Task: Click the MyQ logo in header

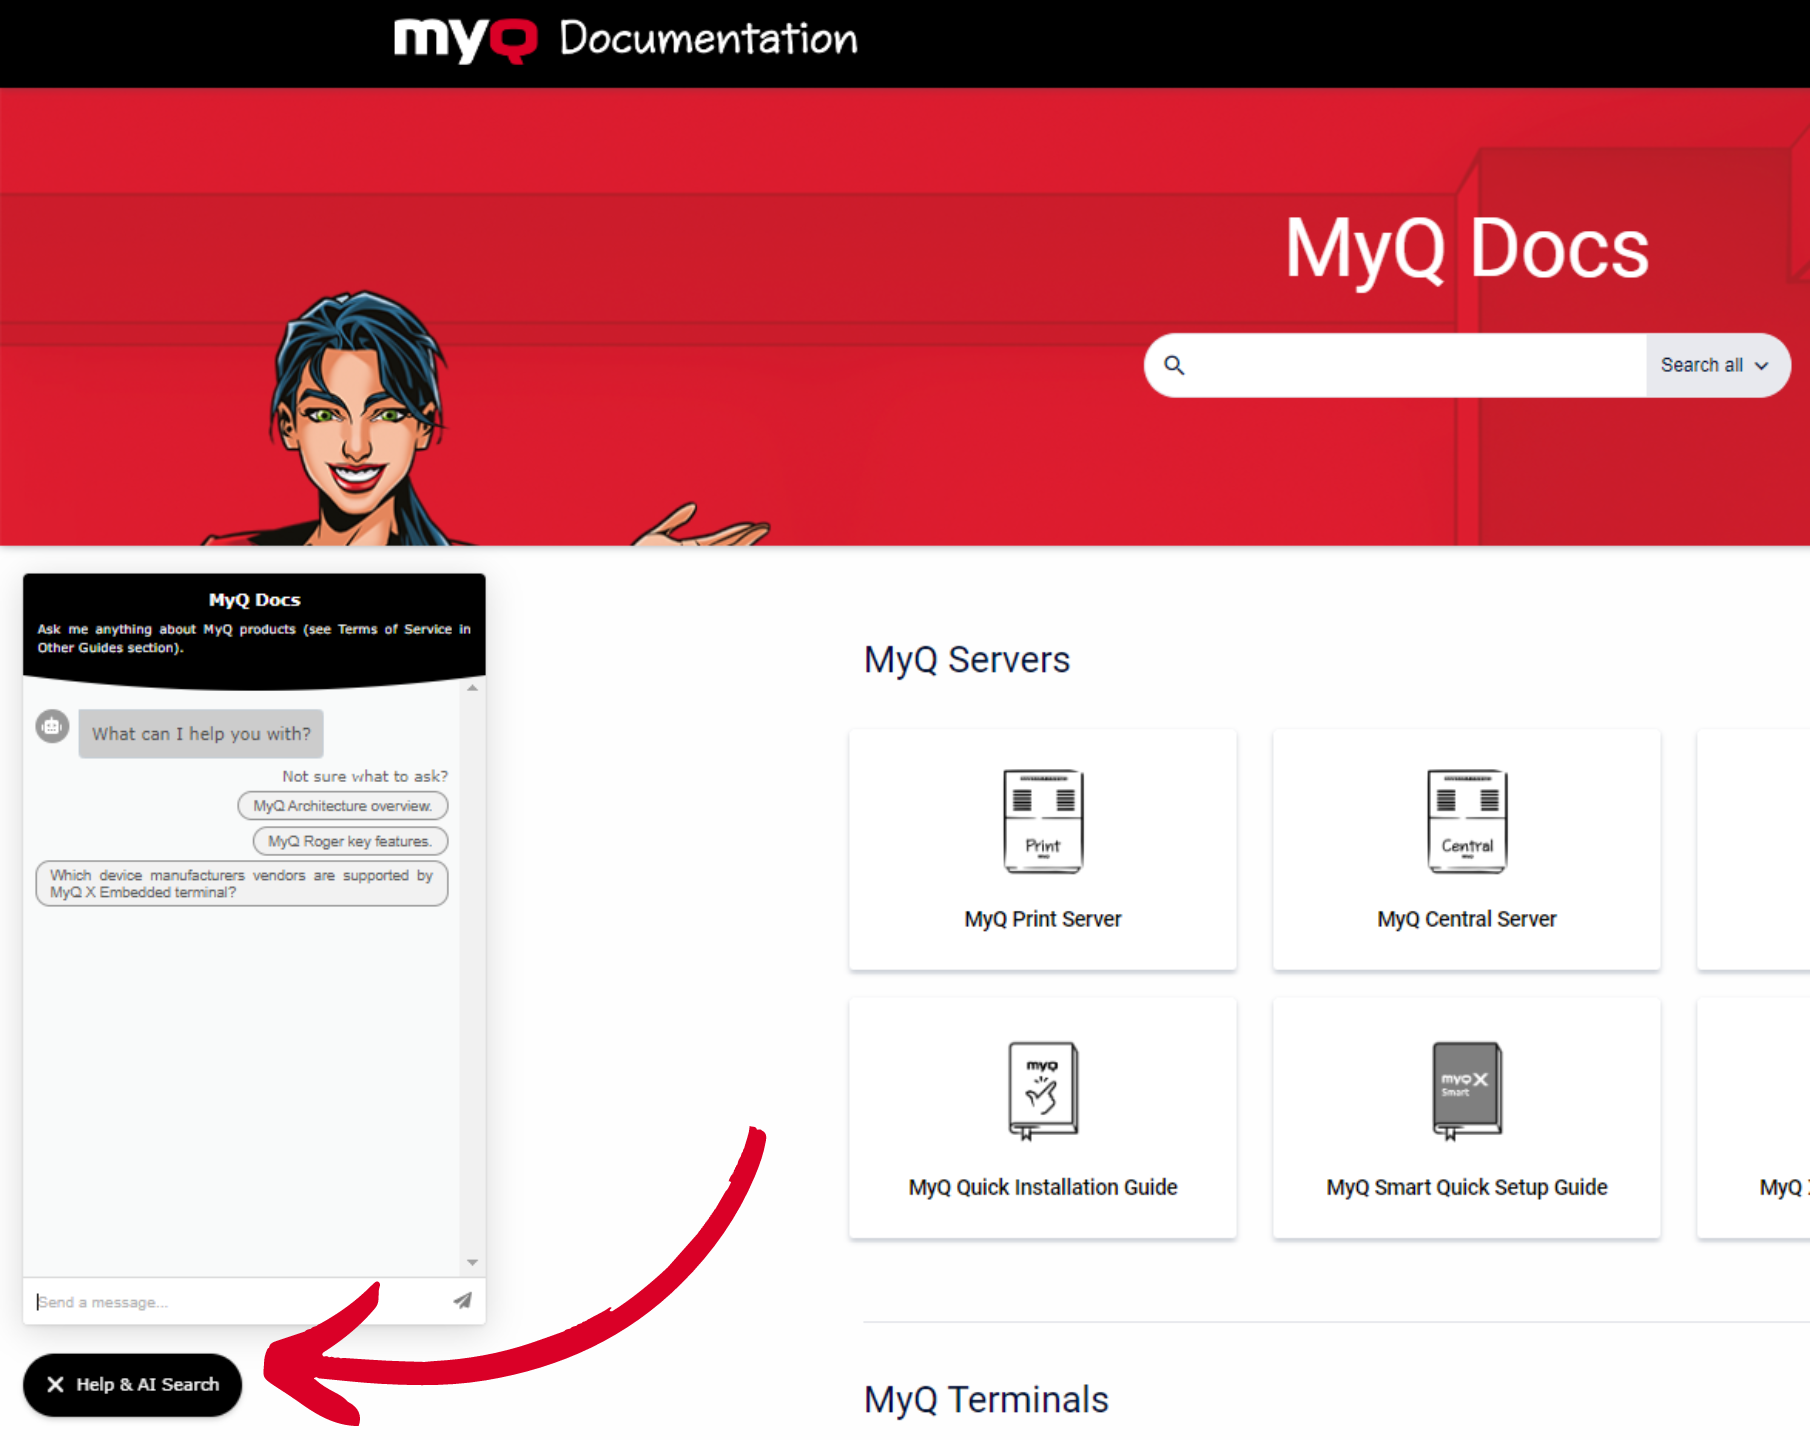Action: point(465,40)
